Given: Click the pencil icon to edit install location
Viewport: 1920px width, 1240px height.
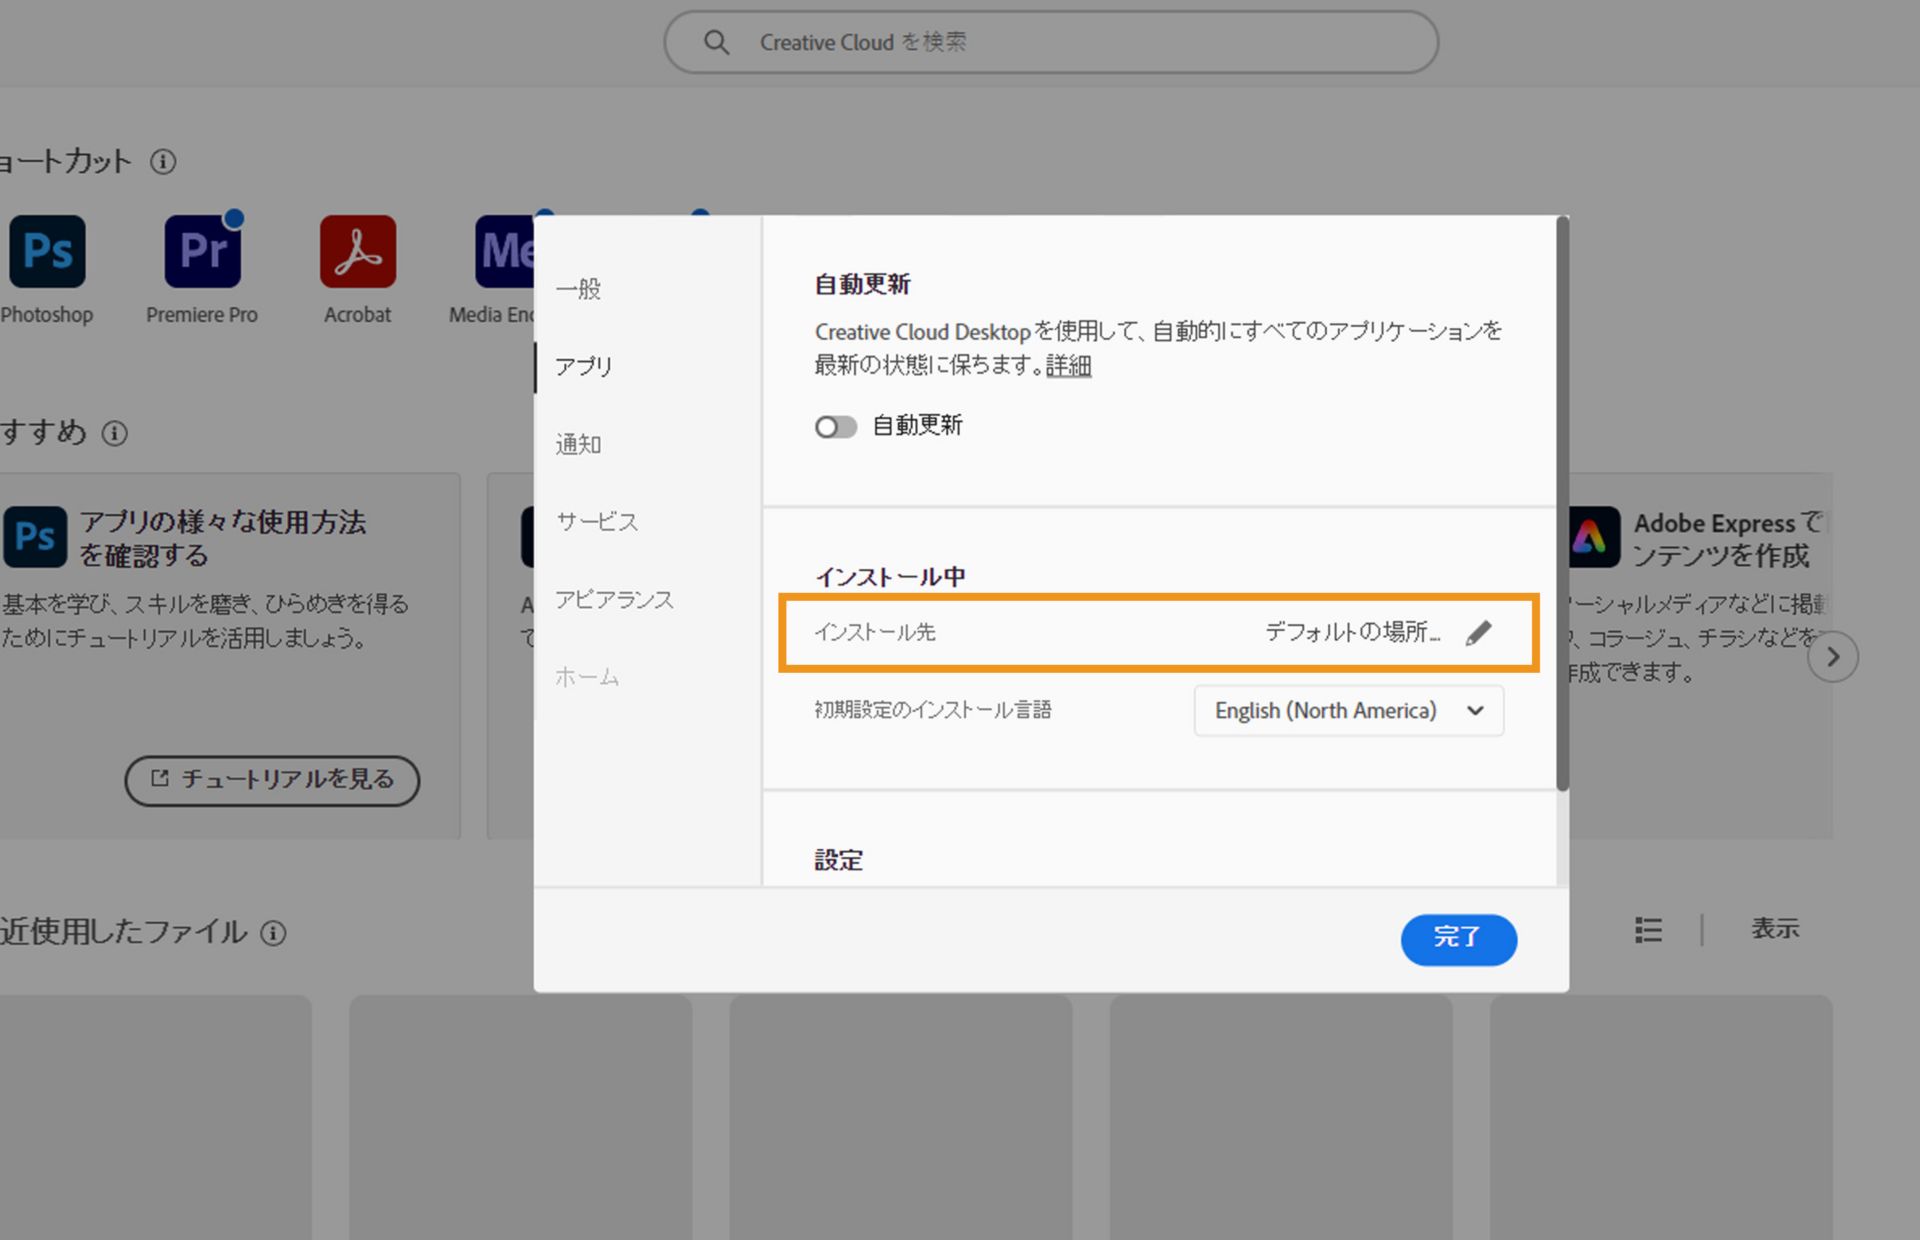Looking at the screenshot, I should (x=1479, y=633).
